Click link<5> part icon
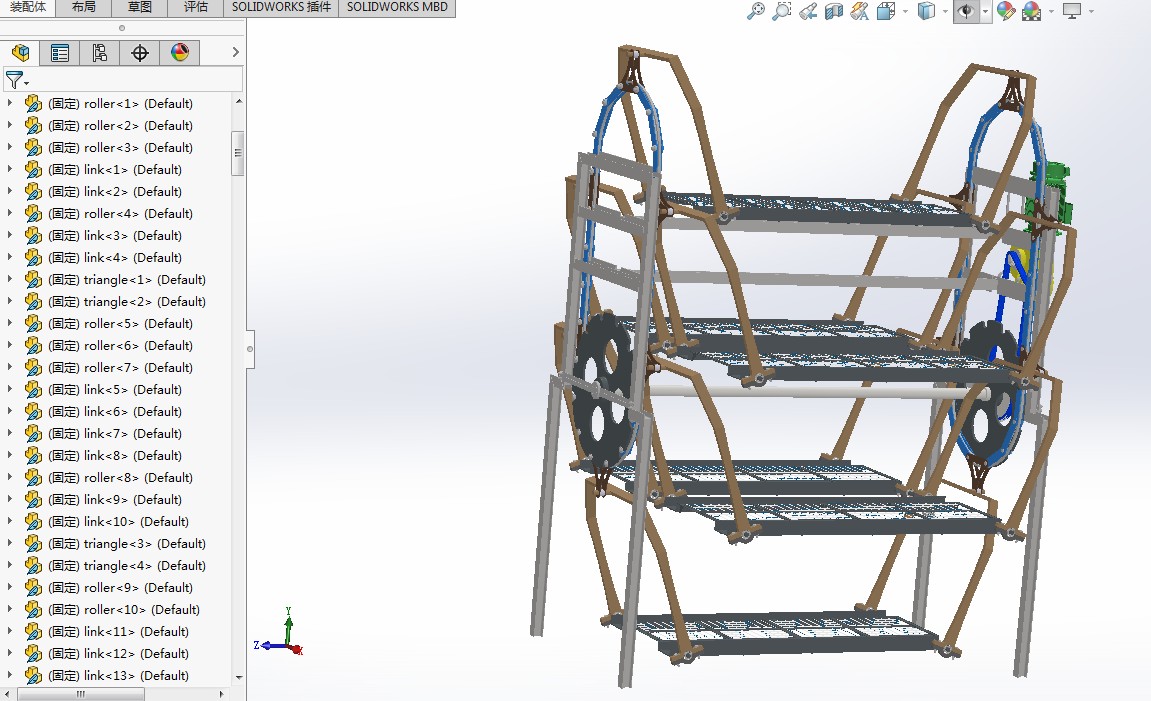 pos(33,390)
